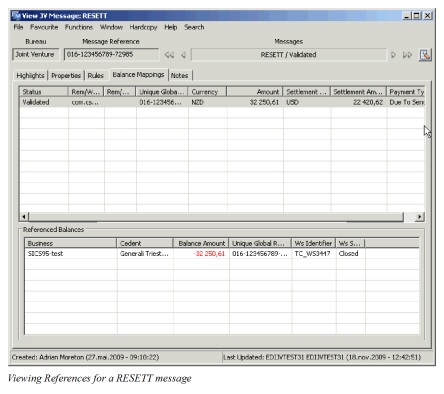Sort by Cedent column header
The width and height of the screenshot is (444, 394).
pyautogui.click(x=145, y=243)
